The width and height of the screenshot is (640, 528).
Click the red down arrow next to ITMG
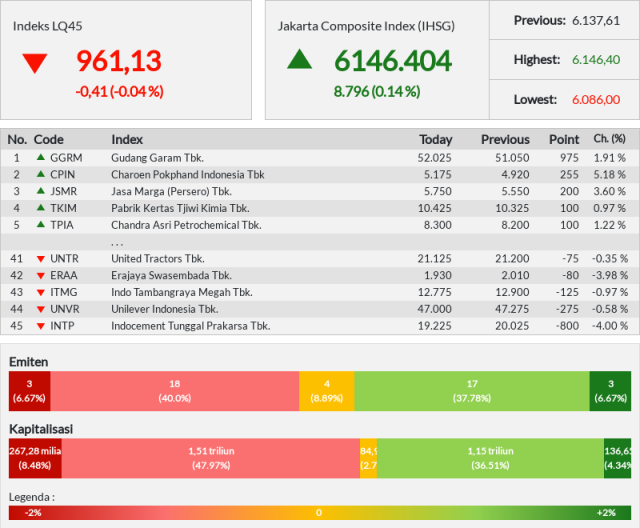point(41,293)
